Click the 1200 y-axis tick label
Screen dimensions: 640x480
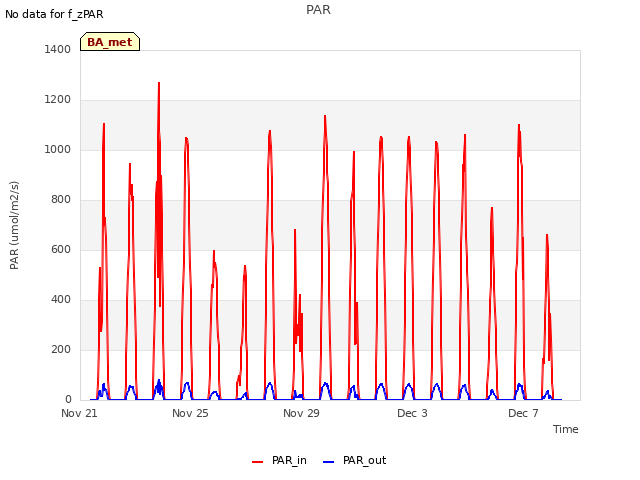pos(58,99)
